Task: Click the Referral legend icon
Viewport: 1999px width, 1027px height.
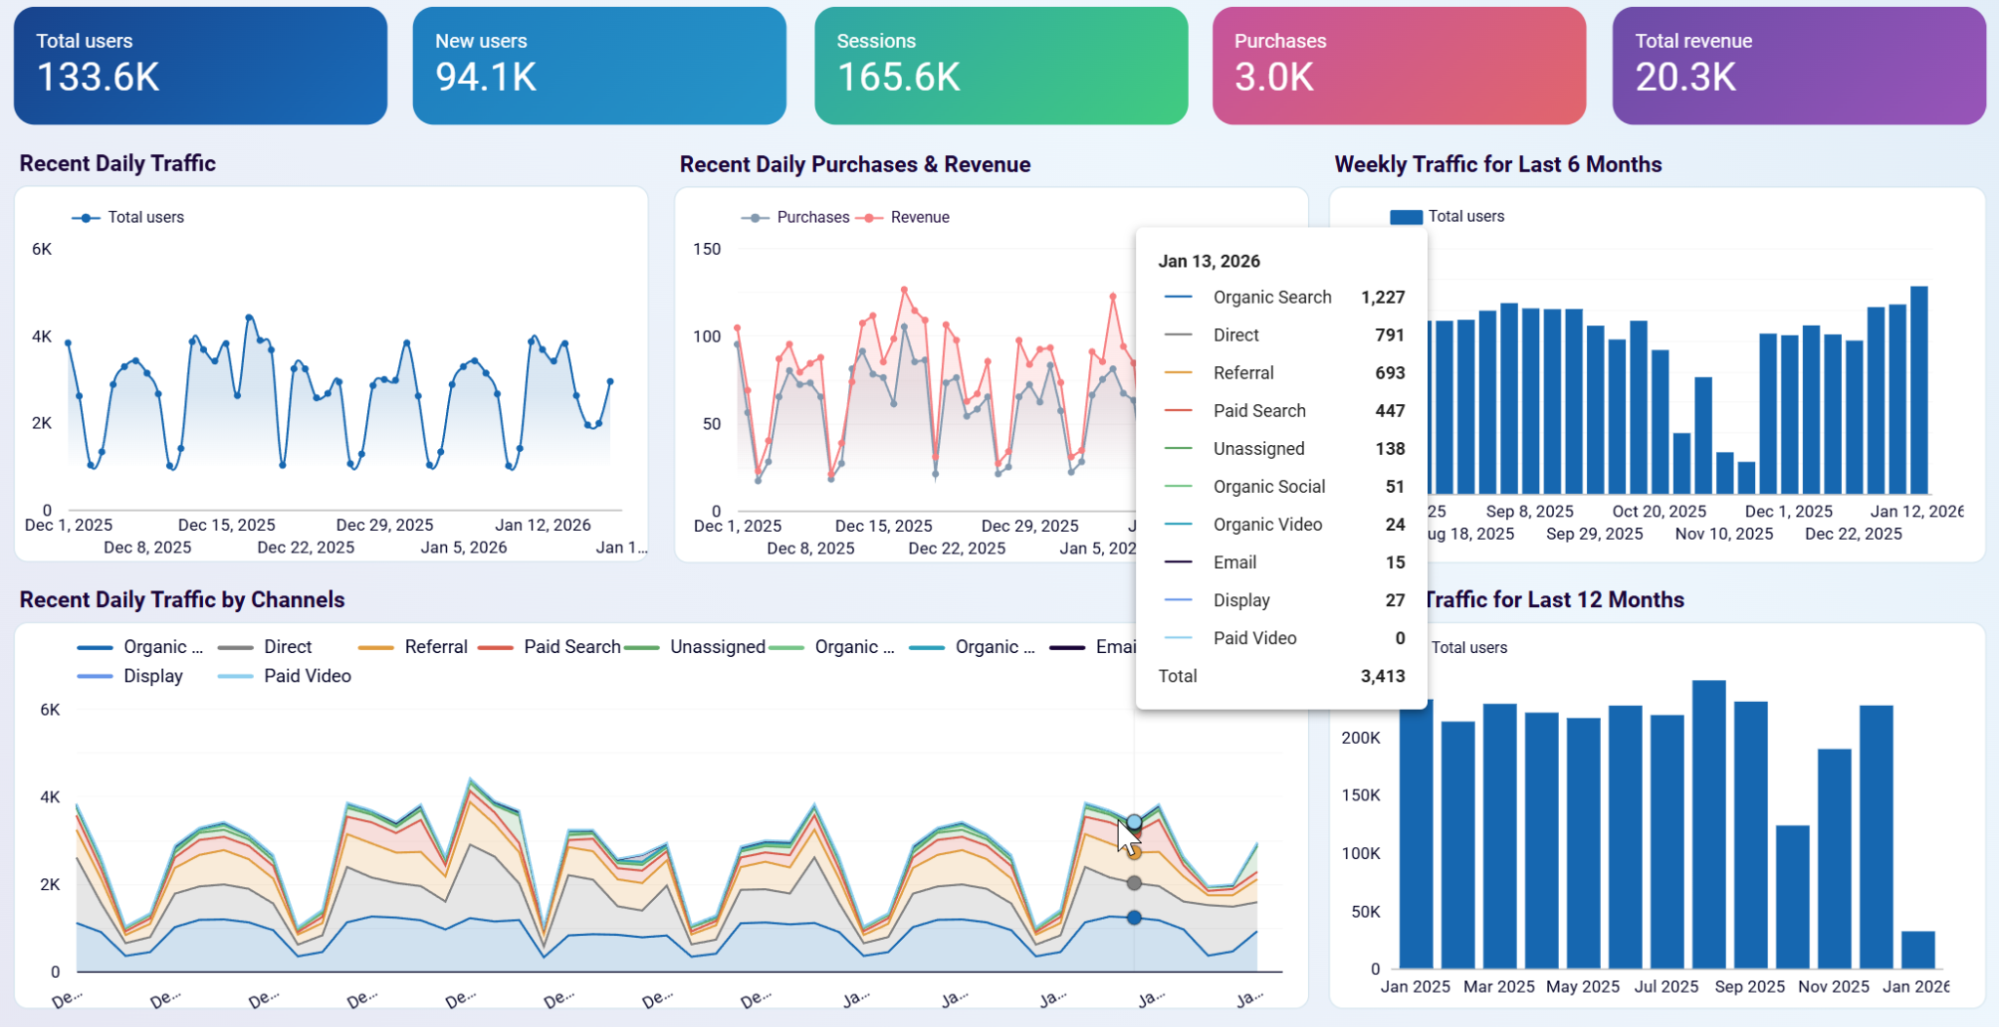Action: tap(375, 647)
